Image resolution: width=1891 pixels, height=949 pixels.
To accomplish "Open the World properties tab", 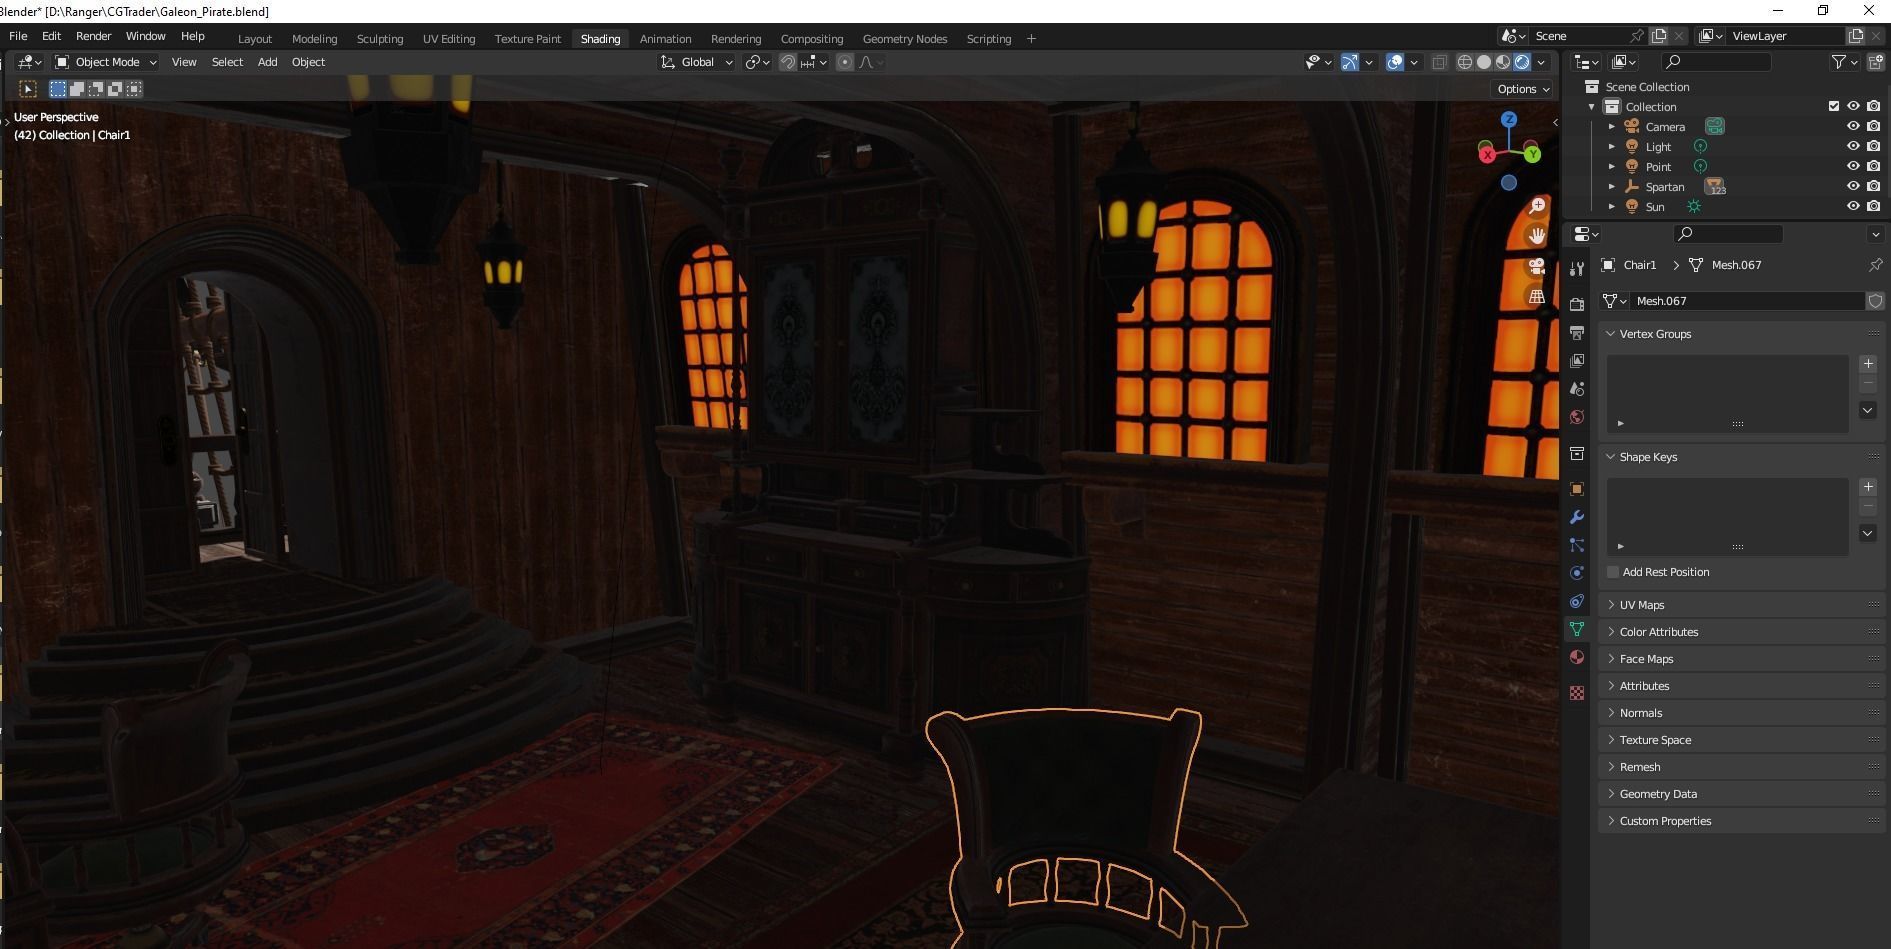I will coord(1577,416).
